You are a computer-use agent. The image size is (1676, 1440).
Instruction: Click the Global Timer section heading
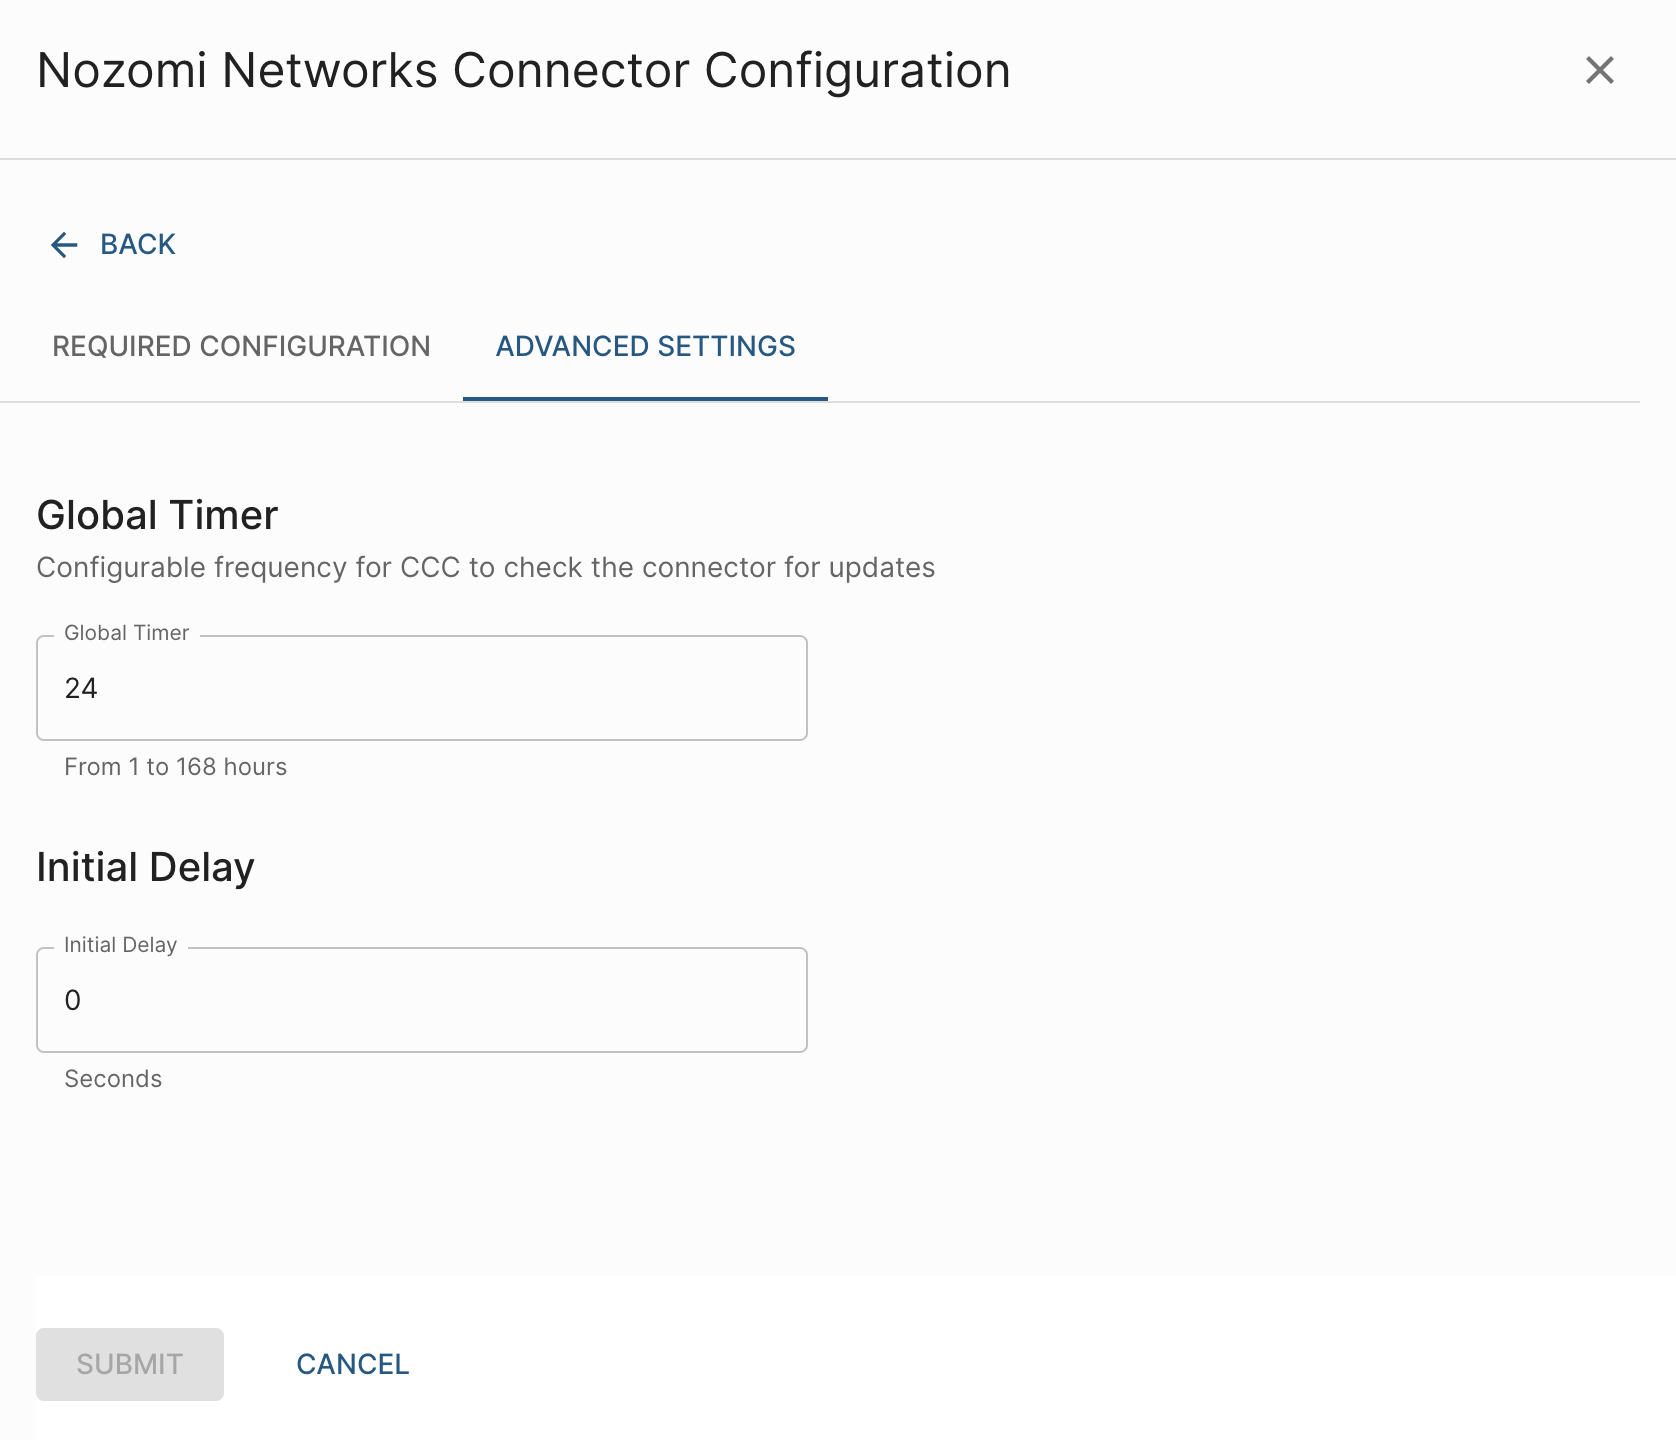157,516
